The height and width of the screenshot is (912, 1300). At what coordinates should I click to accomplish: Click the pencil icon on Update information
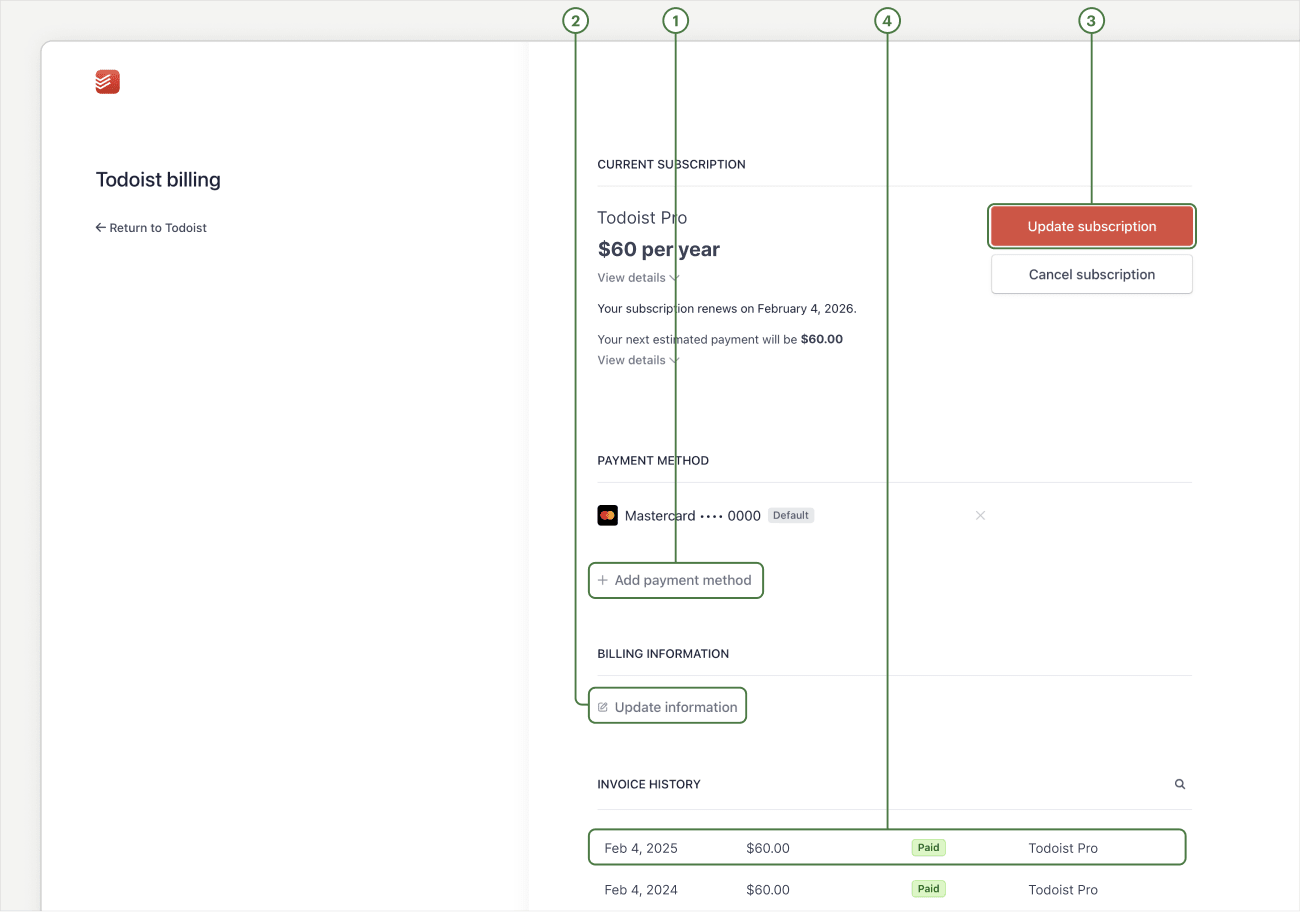point(602,705)
